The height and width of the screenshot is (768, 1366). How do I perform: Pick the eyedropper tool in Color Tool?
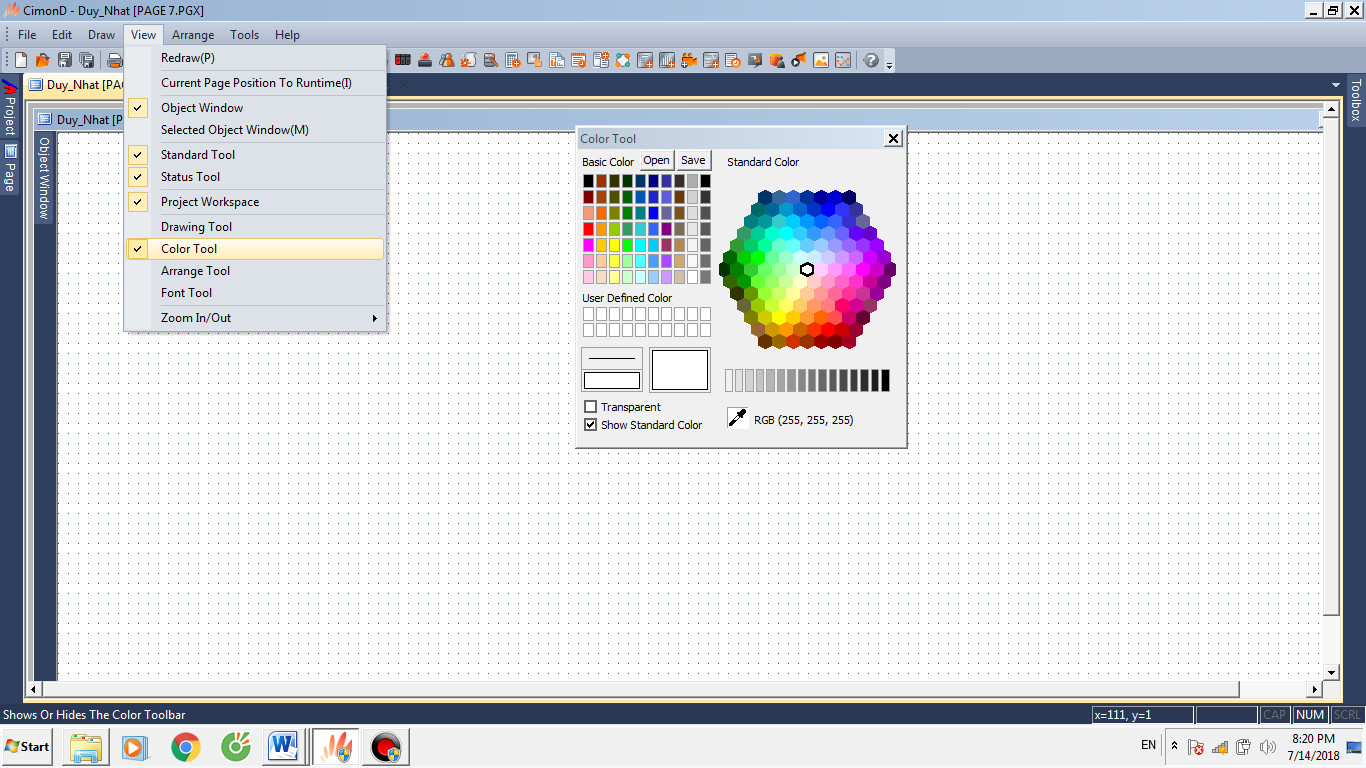pyautogui.click(x=737, y=418)
